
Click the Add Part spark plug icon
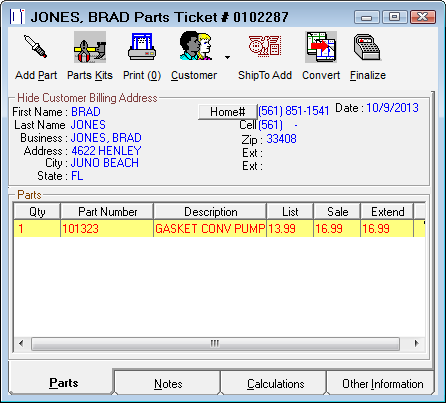click(x=36, y=47)
